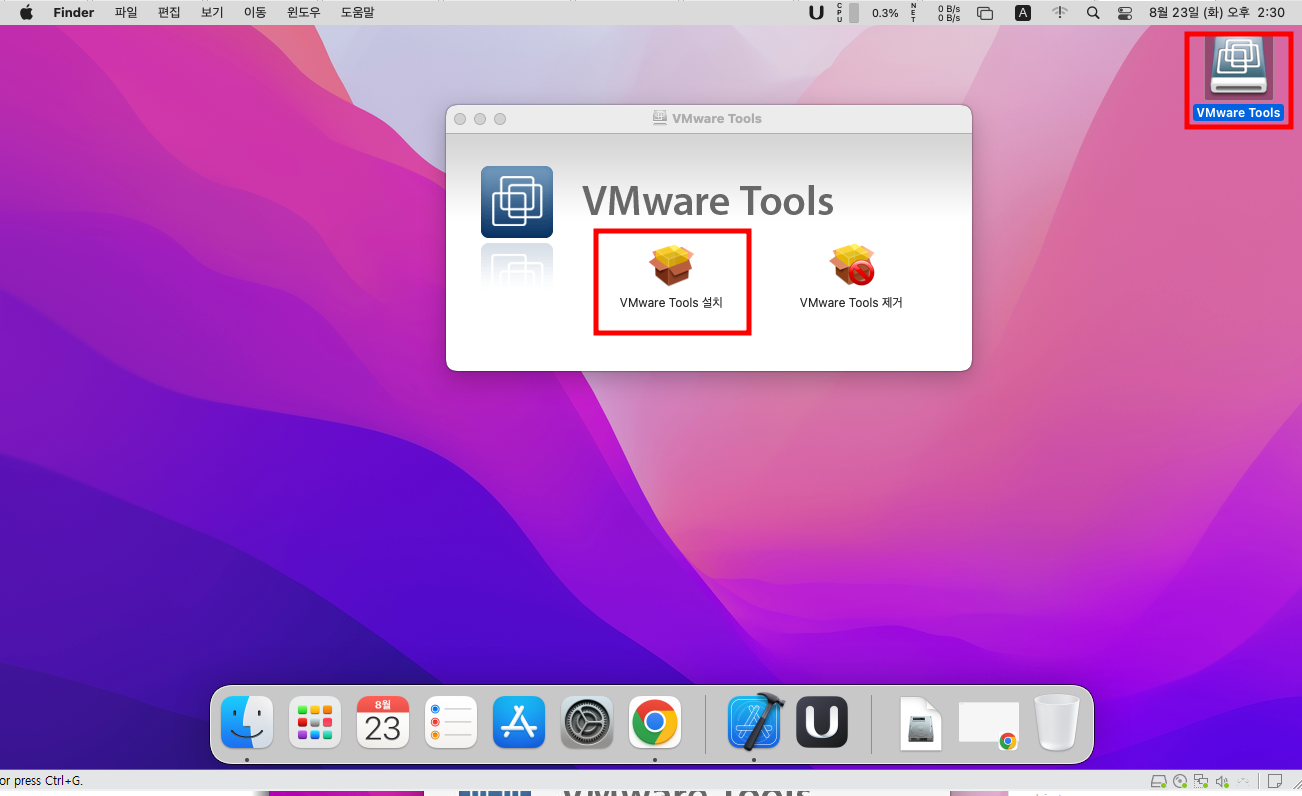Open the 도움말 menu

pos(358,13)
